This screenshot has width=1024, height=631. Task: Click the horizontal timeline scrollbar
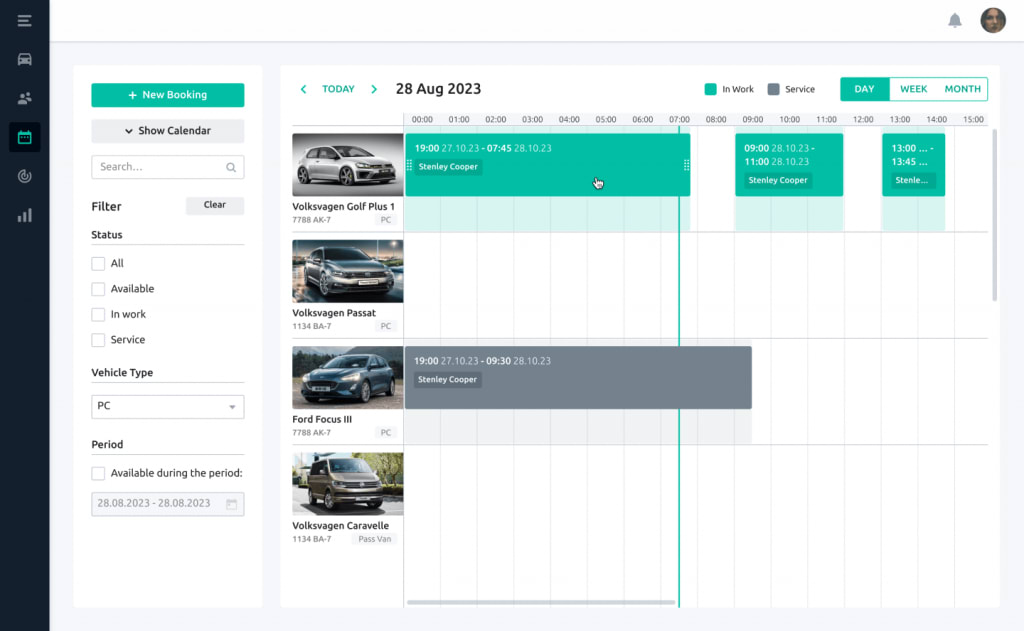coord(541,602)
